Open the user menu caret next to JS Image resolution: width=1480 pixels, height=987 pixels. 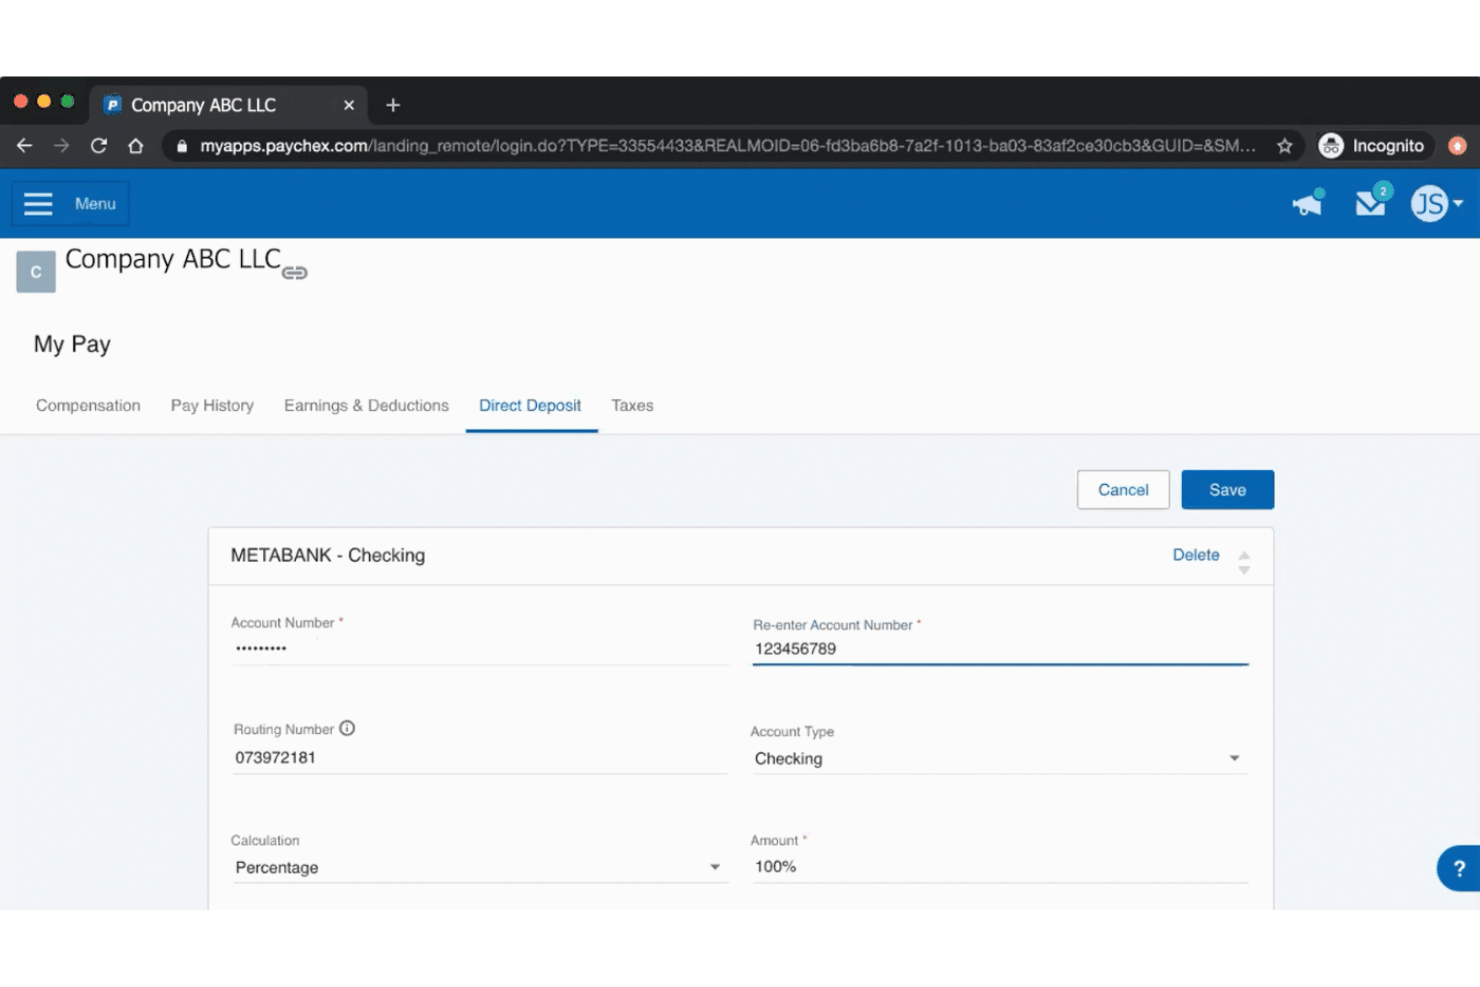[1458, 203]
